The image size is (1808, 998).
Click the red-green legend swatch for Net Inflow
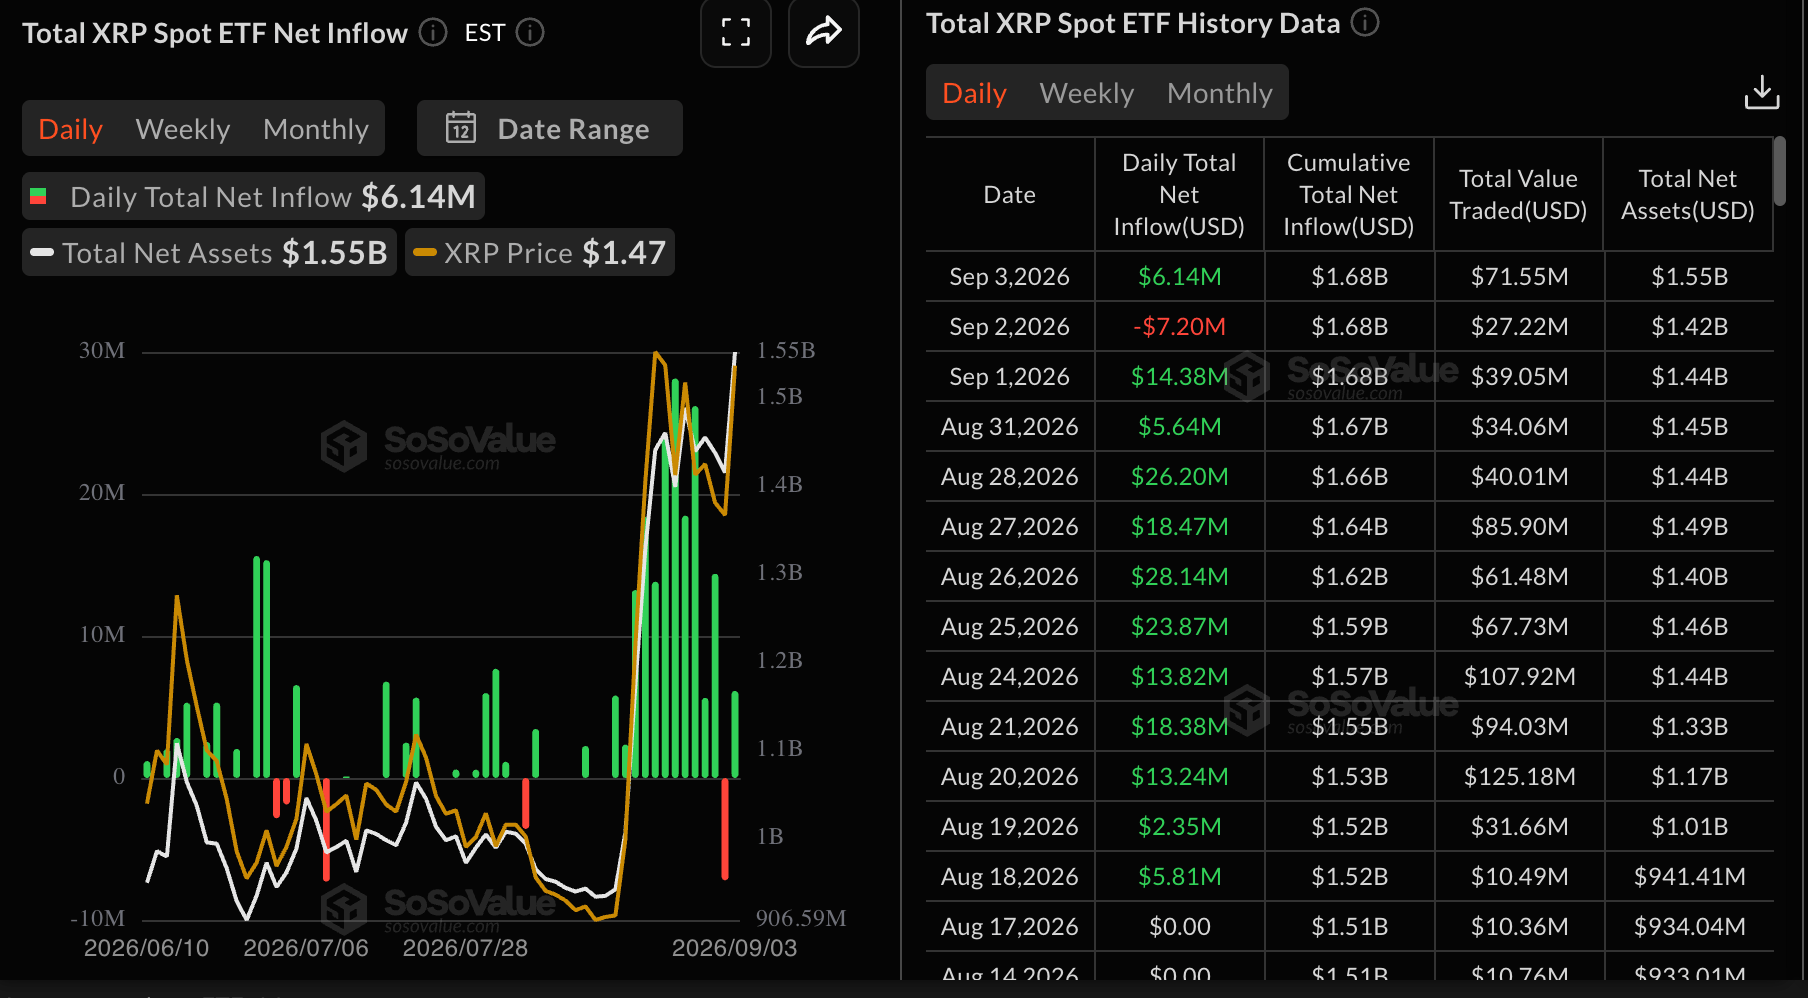click(39, 197)
